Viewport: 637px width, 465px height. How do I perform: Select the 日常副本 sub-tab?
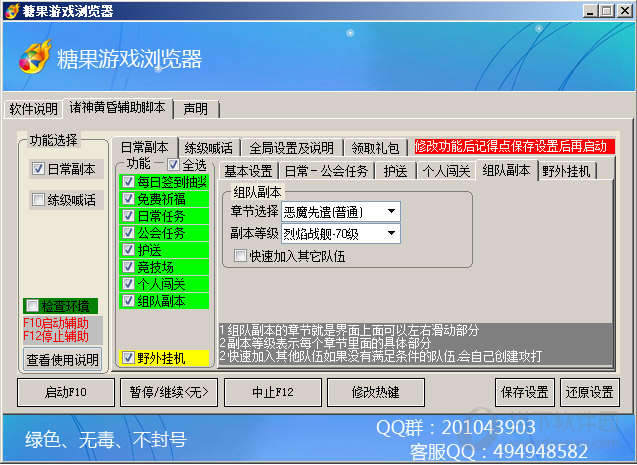[145, 147]
